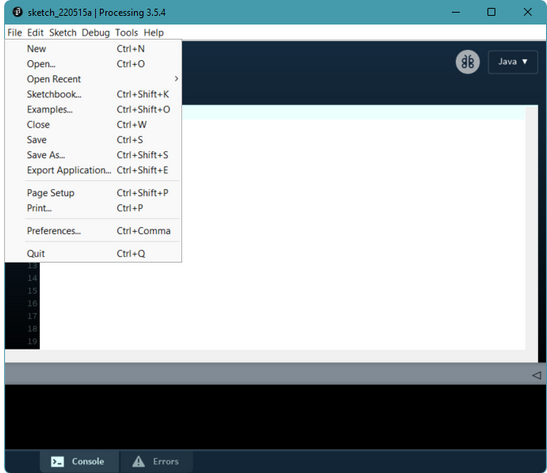The width and height of the screenshot is (547, 473).
Task: Open Preferences... from File menu
Action: 93,231
